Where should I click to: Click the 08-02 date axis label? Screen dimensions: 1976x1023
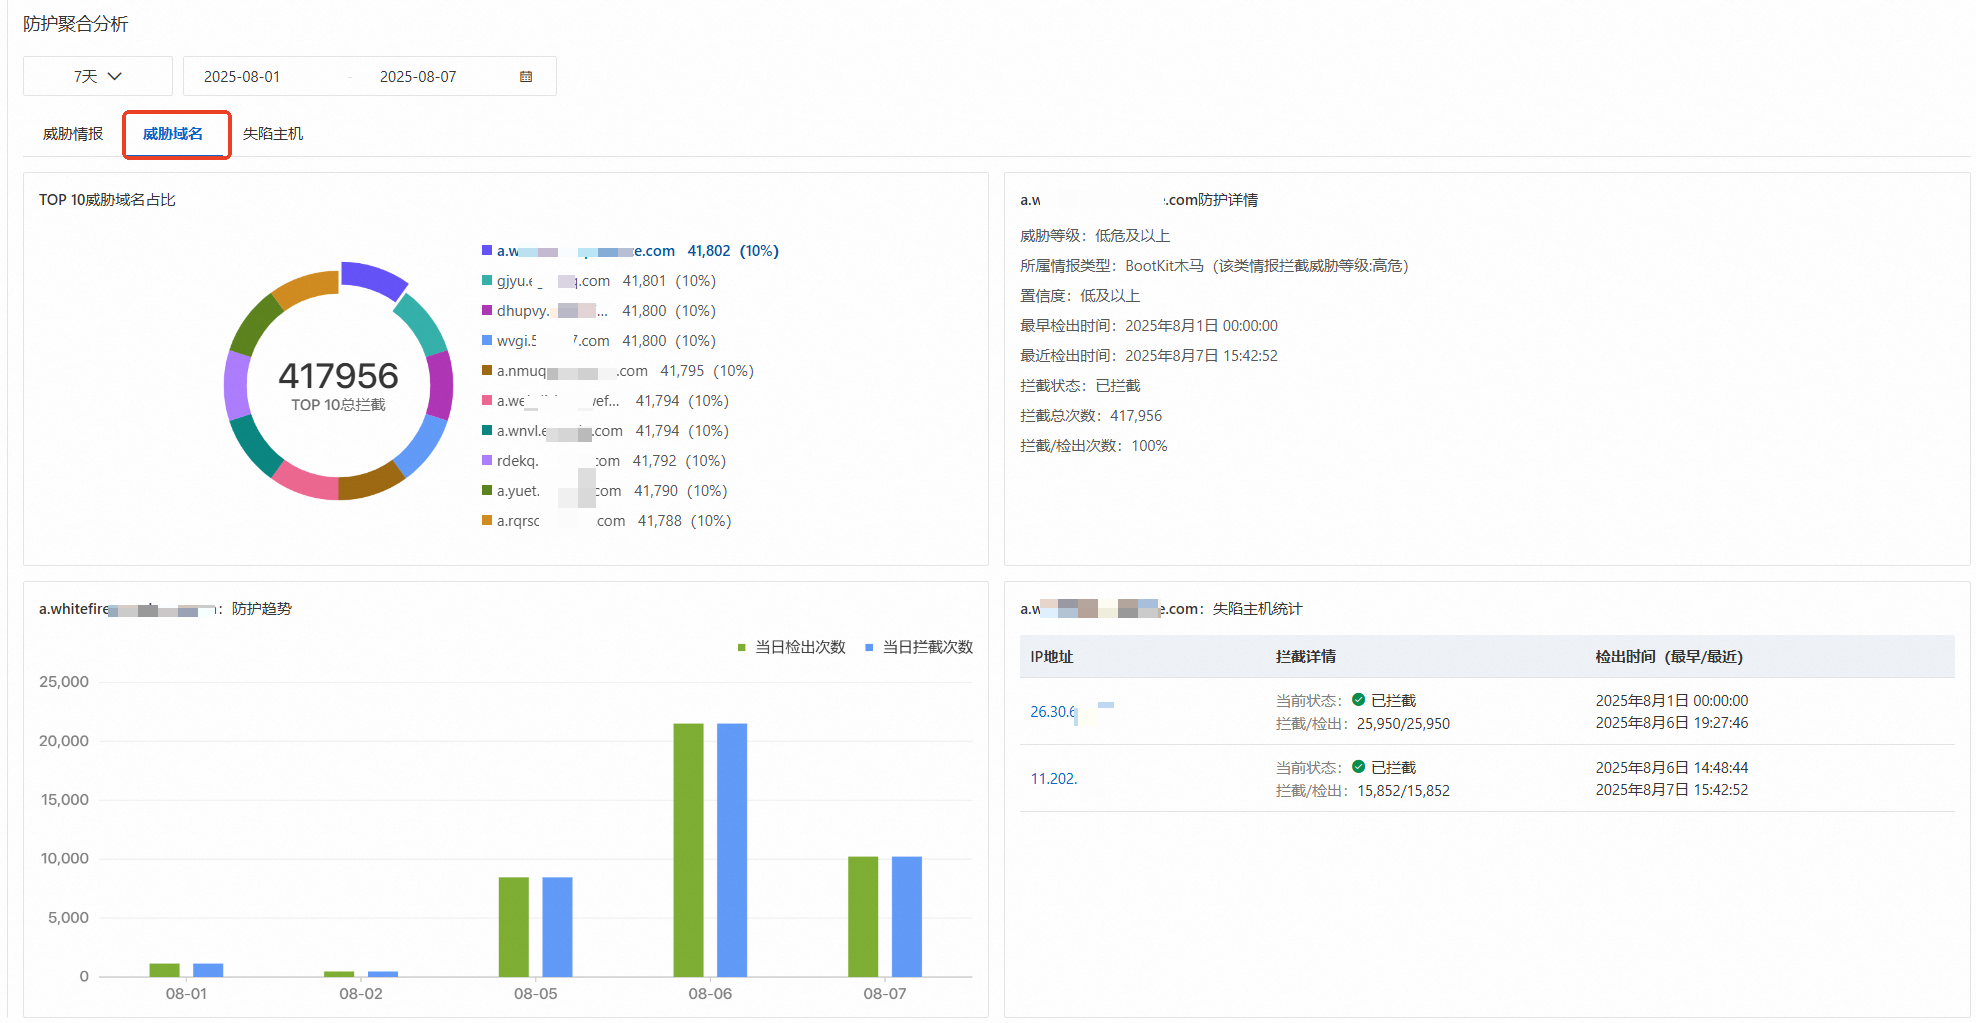[361, 994]
